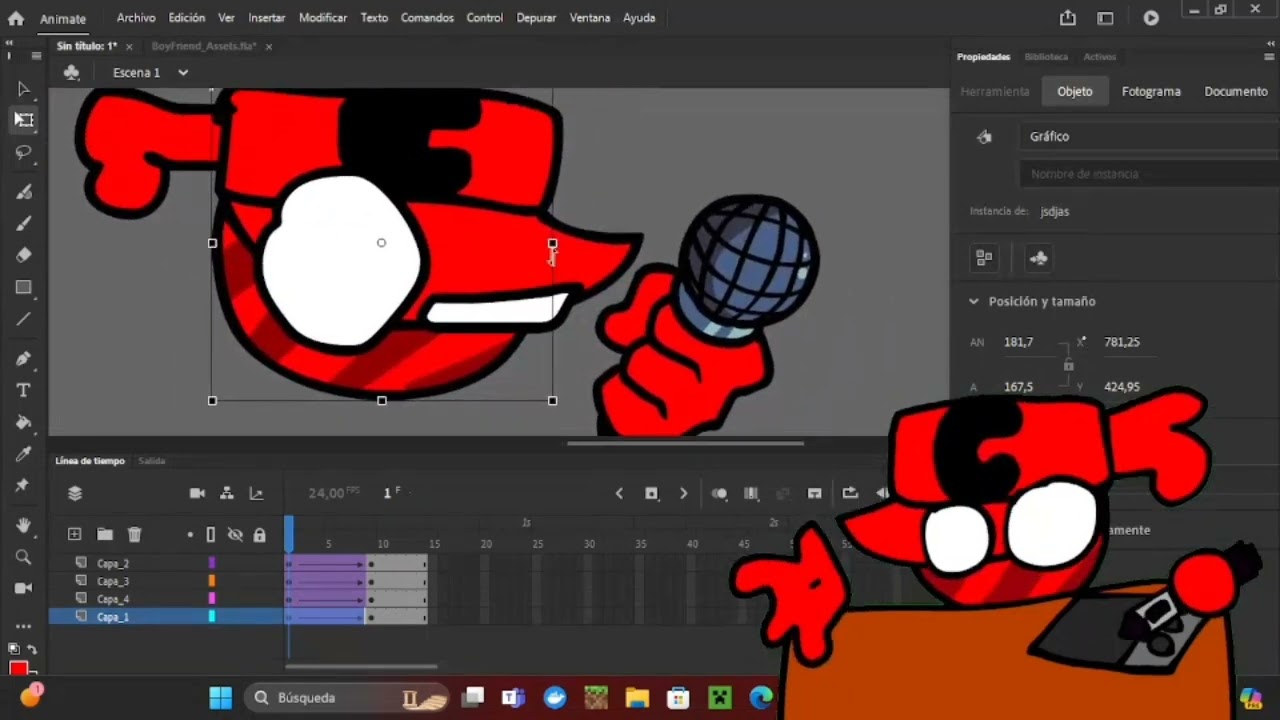Select the Selection arrow tool

[x=24, y=89]
